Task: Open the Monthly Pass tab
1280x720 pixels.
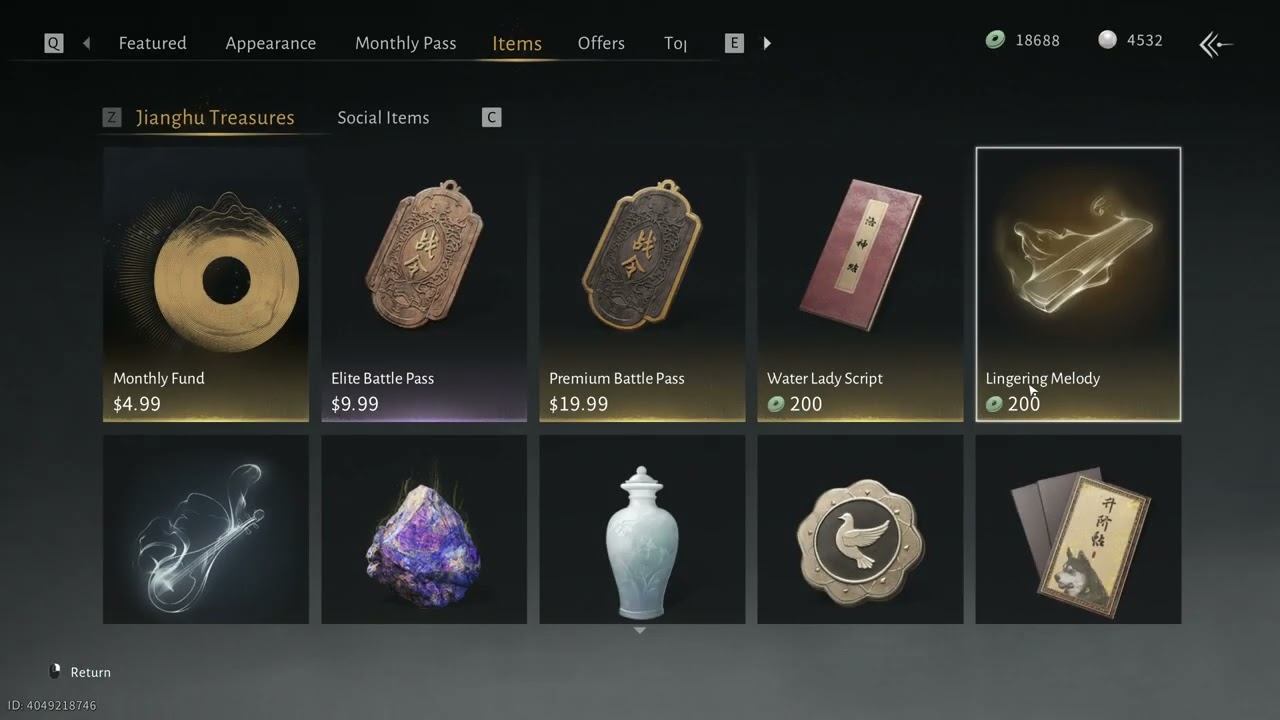Action: tap(405, 43)
